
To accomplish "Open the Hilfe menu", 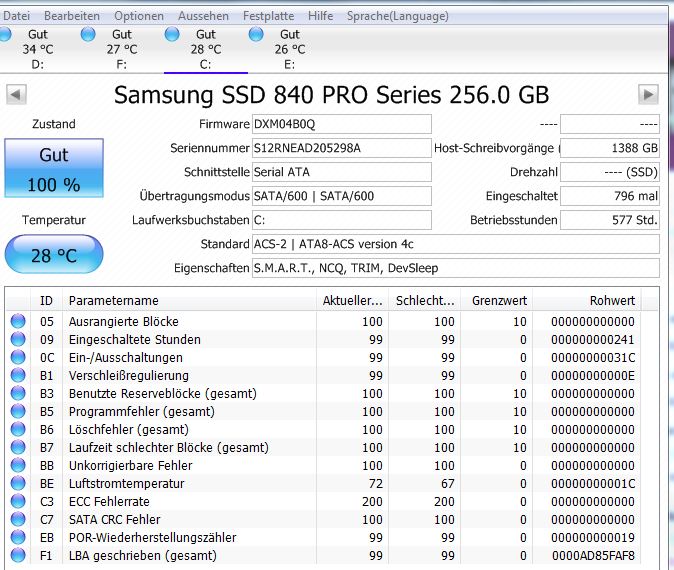I will point(320,16).
